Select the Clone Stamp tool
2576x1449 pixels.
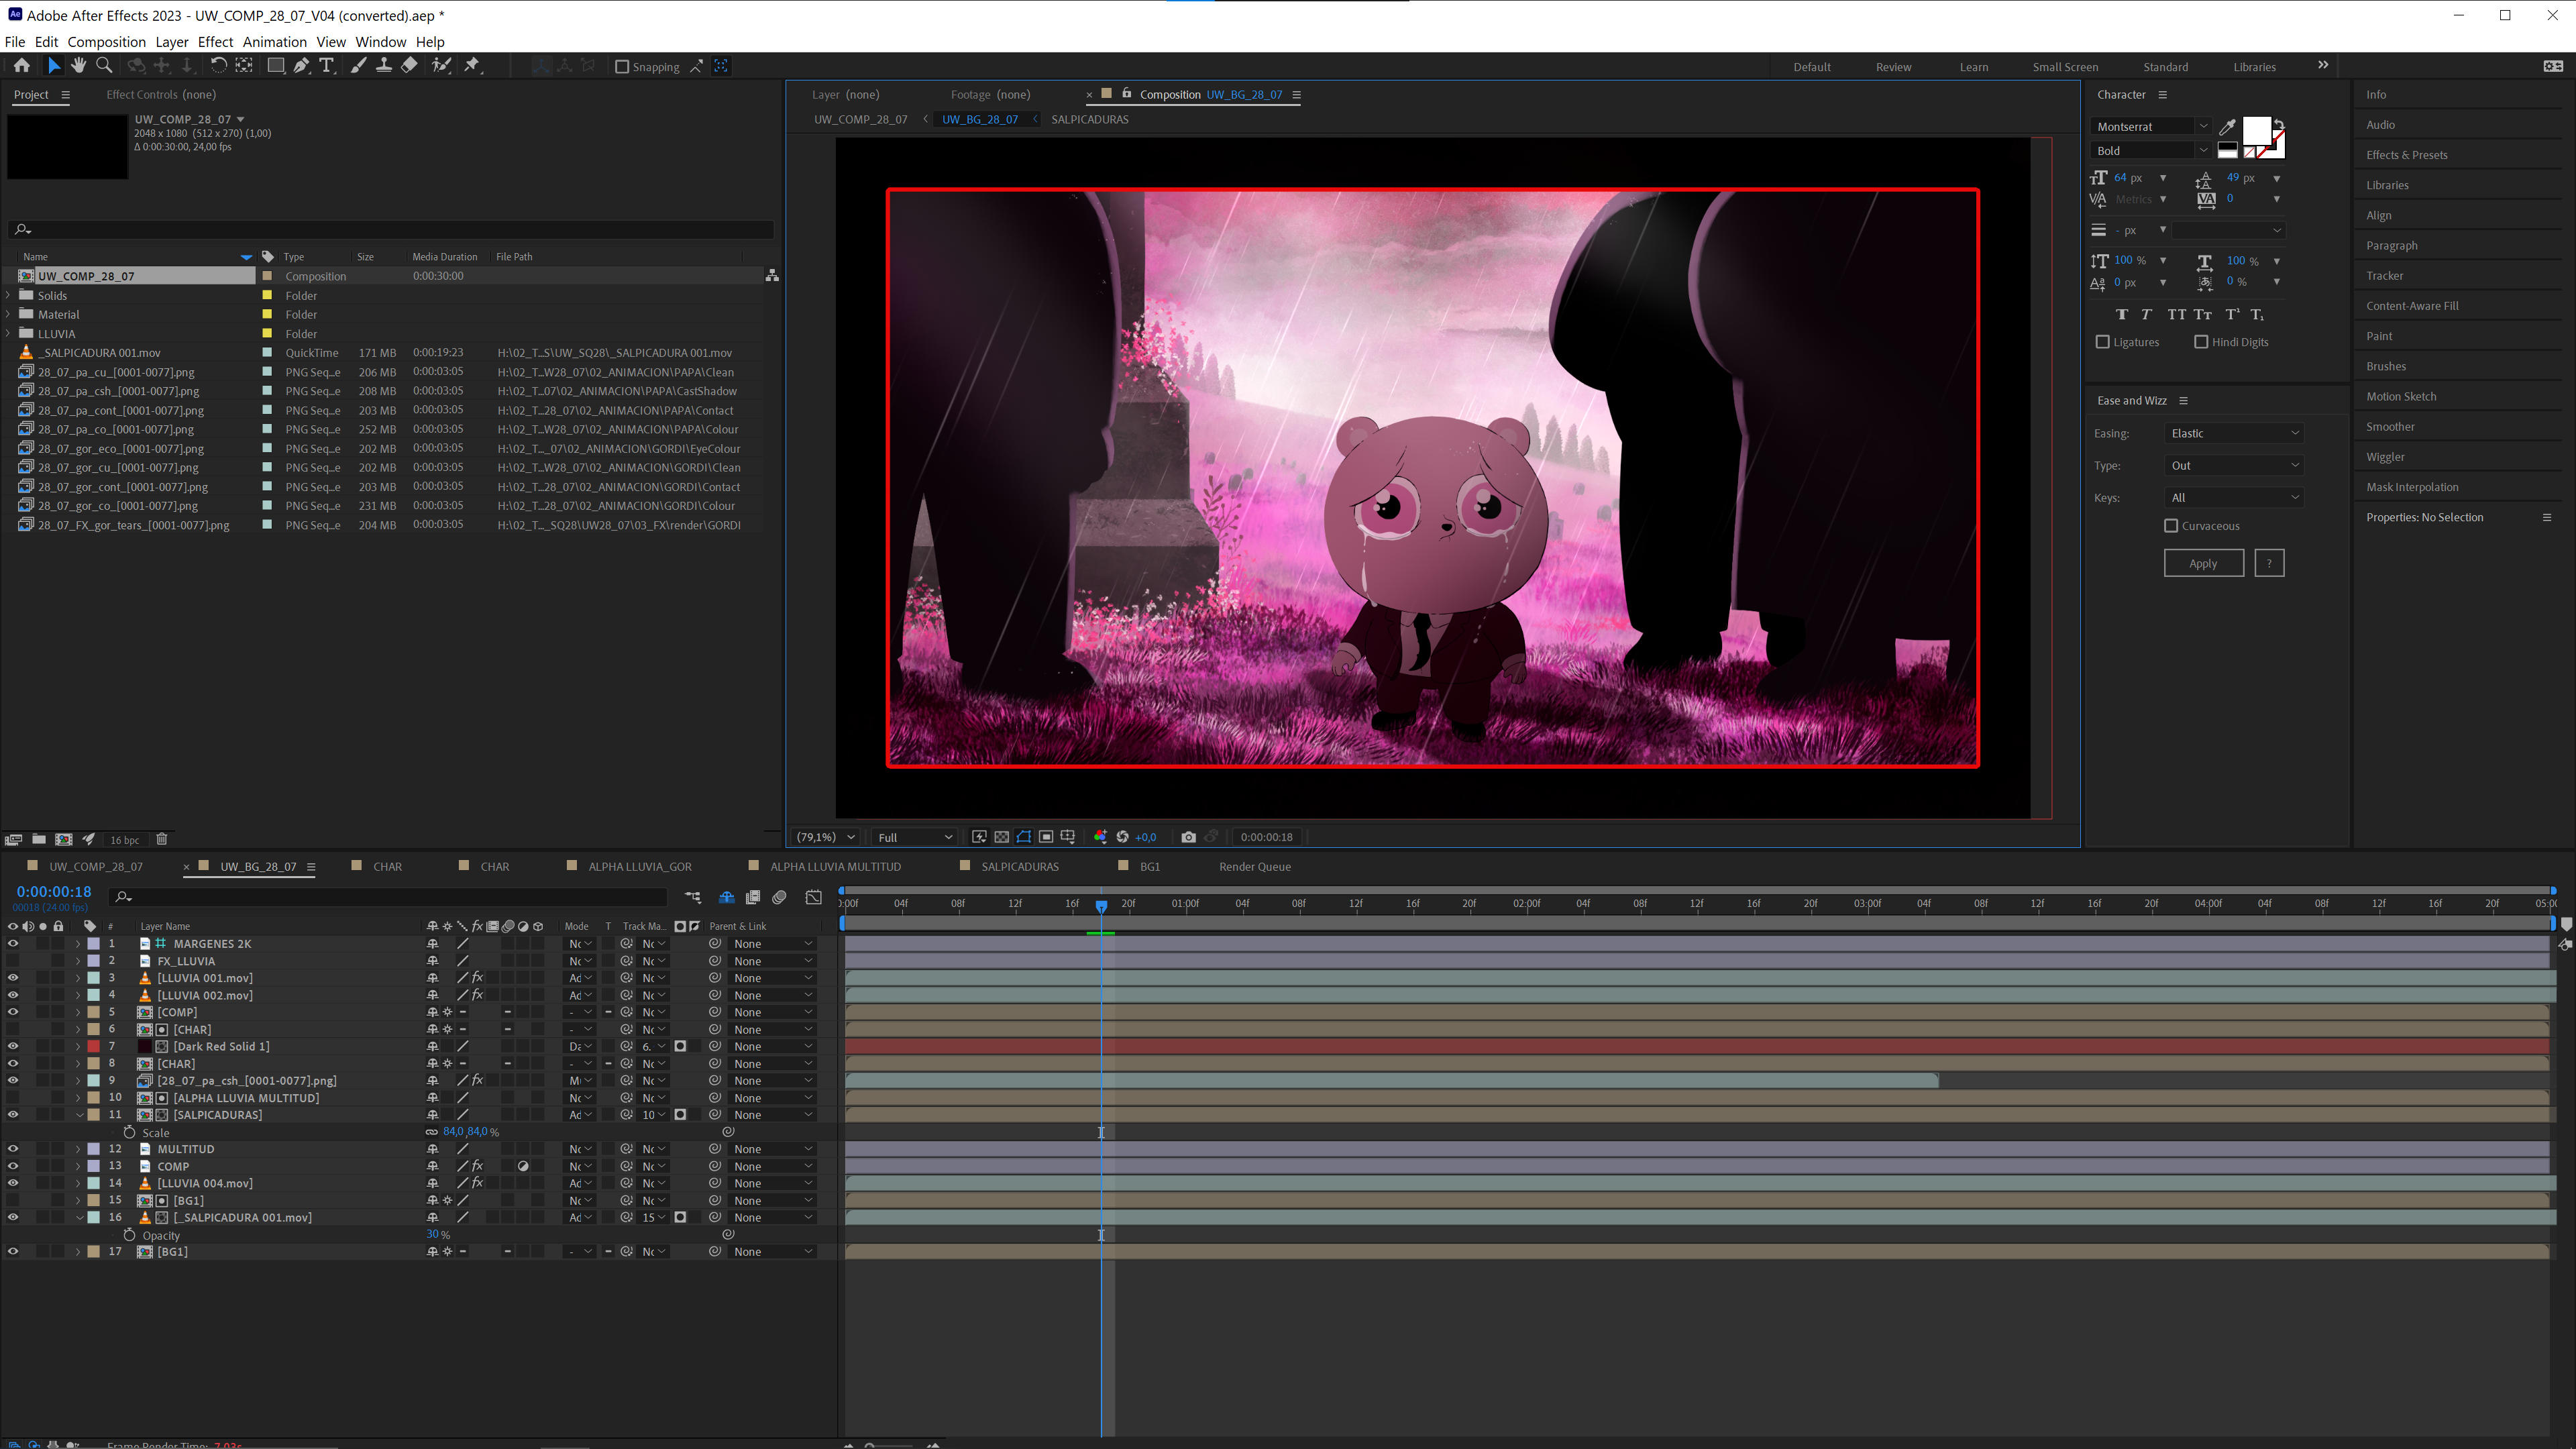point(383,66)
